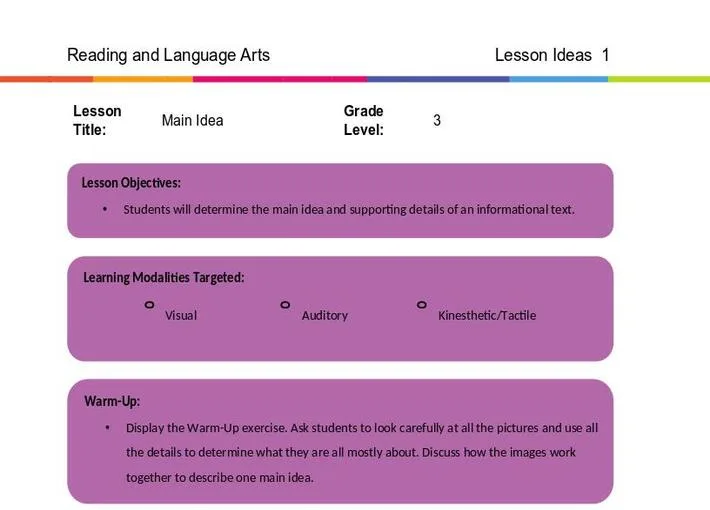Click the Lesson Objectives heading
710x510 pixels.
pyautogui.click(x=131, y=183)
